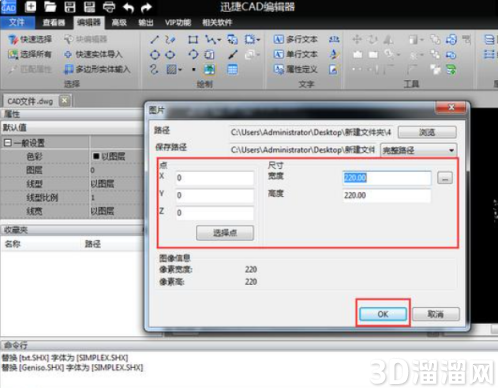Click the 线型 value 以图层
The width and height of the screenshot is (498, 388).
point(102,184)
